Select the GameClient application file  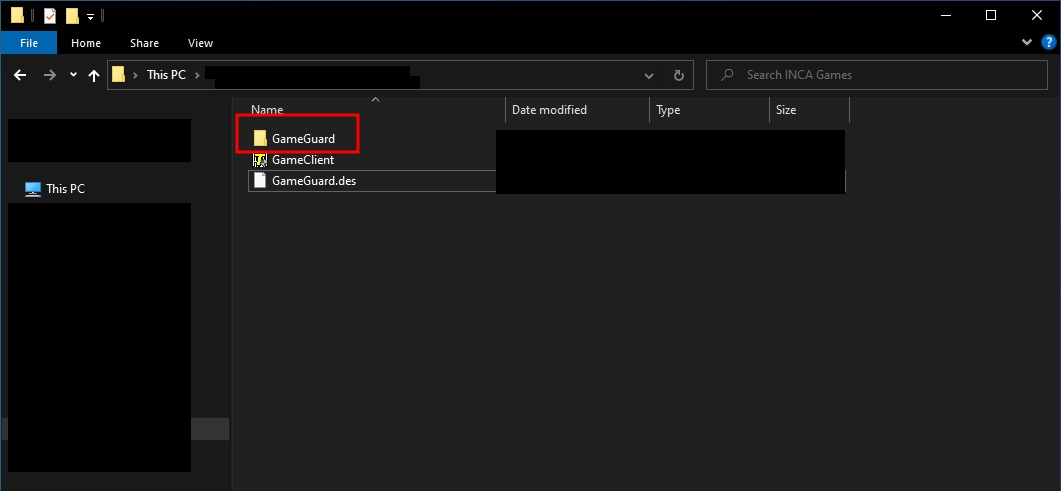(303, 160)
